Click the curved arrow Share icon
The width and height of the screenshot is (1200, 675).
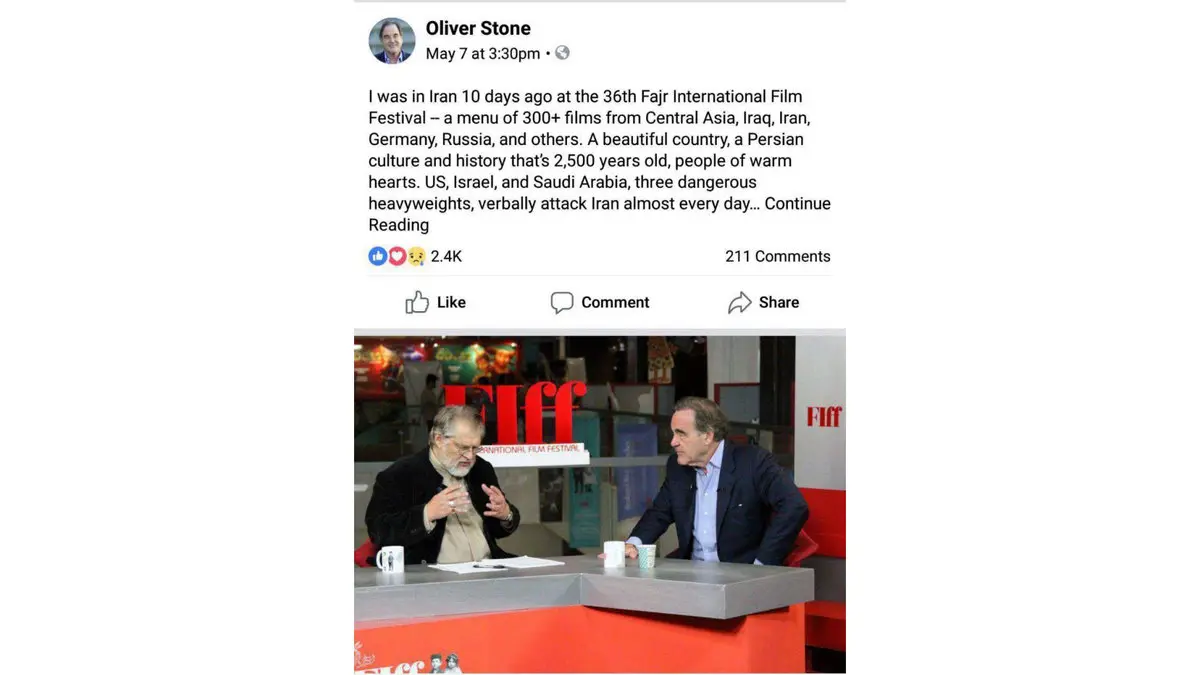[739, 303]
